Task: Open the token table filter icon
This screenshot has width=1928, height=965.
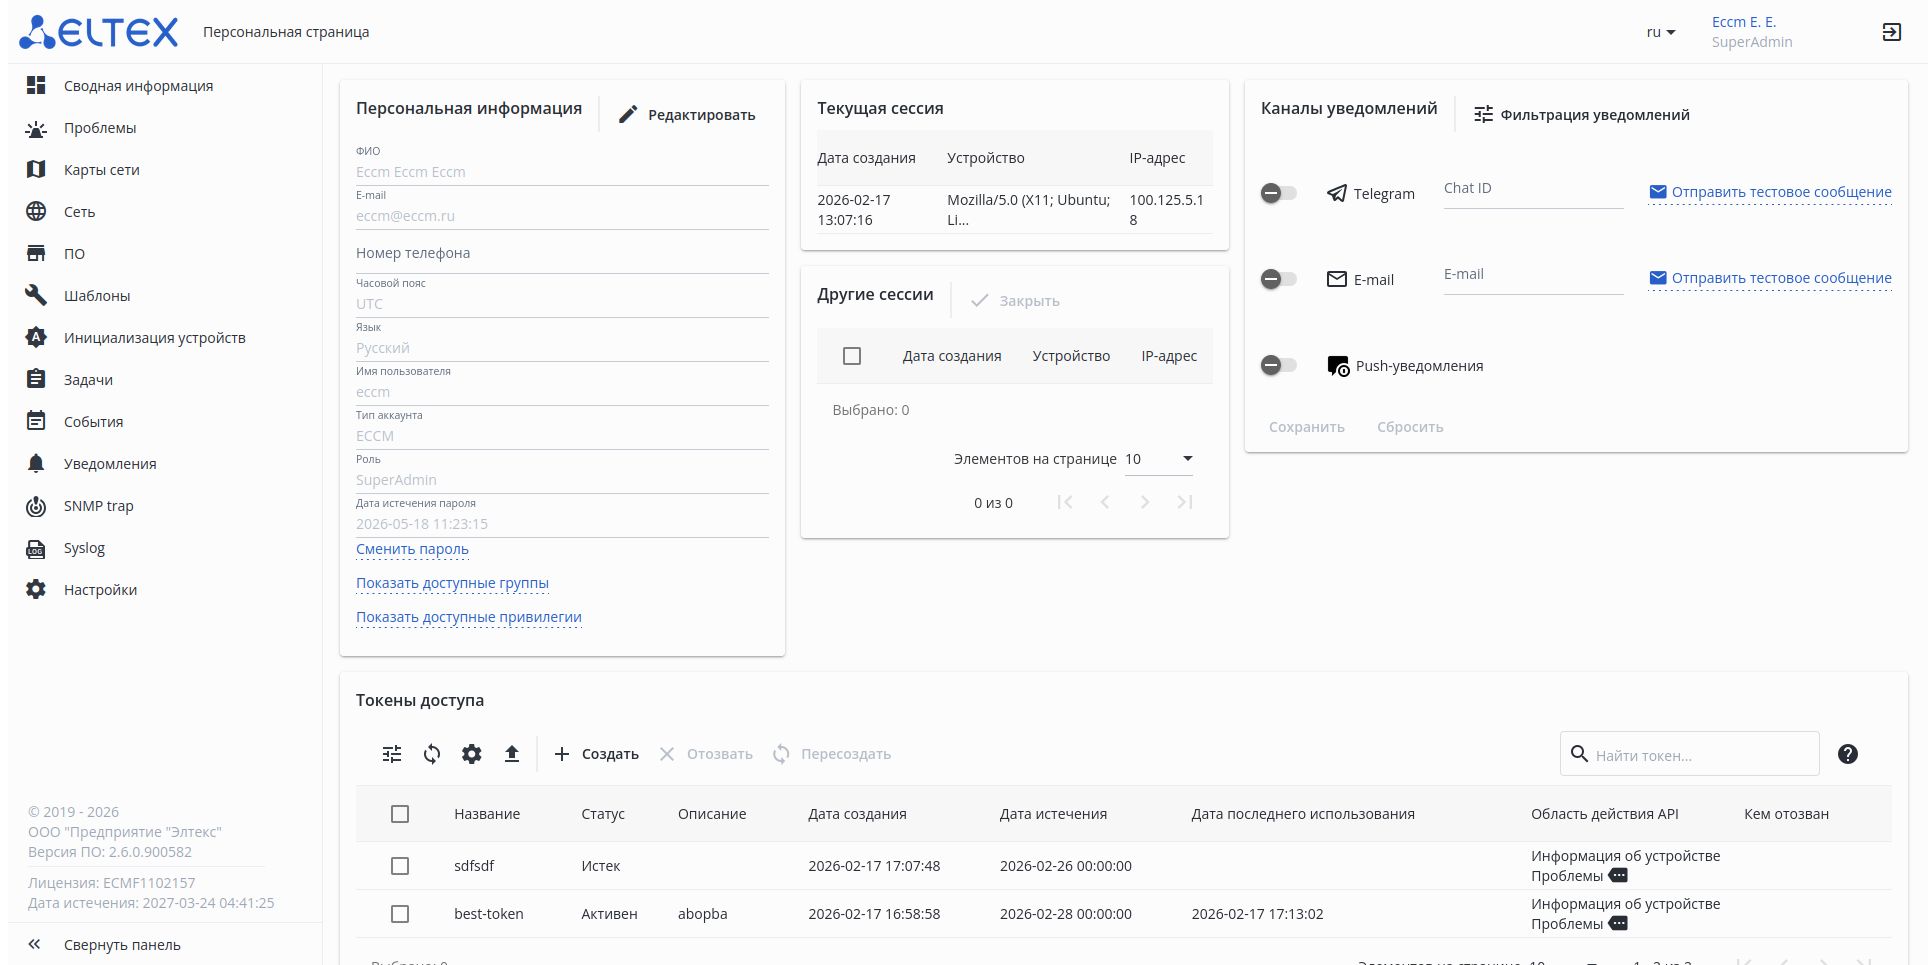Action: [x=392, y=754]
